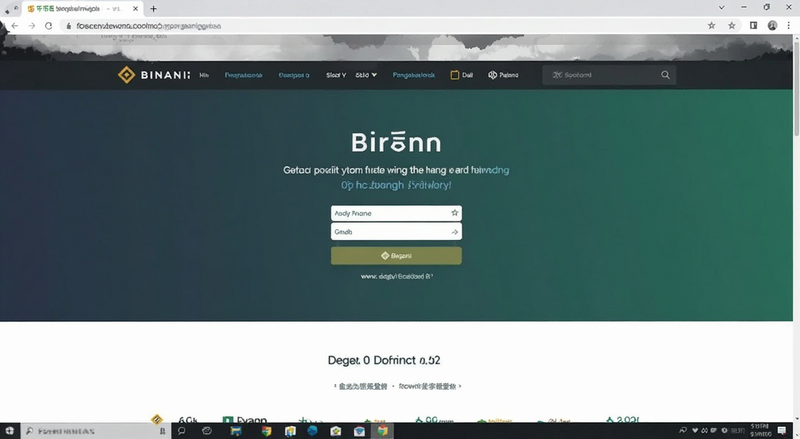
Task: Open the browser side panel icon
Action: tap(753, 26)
